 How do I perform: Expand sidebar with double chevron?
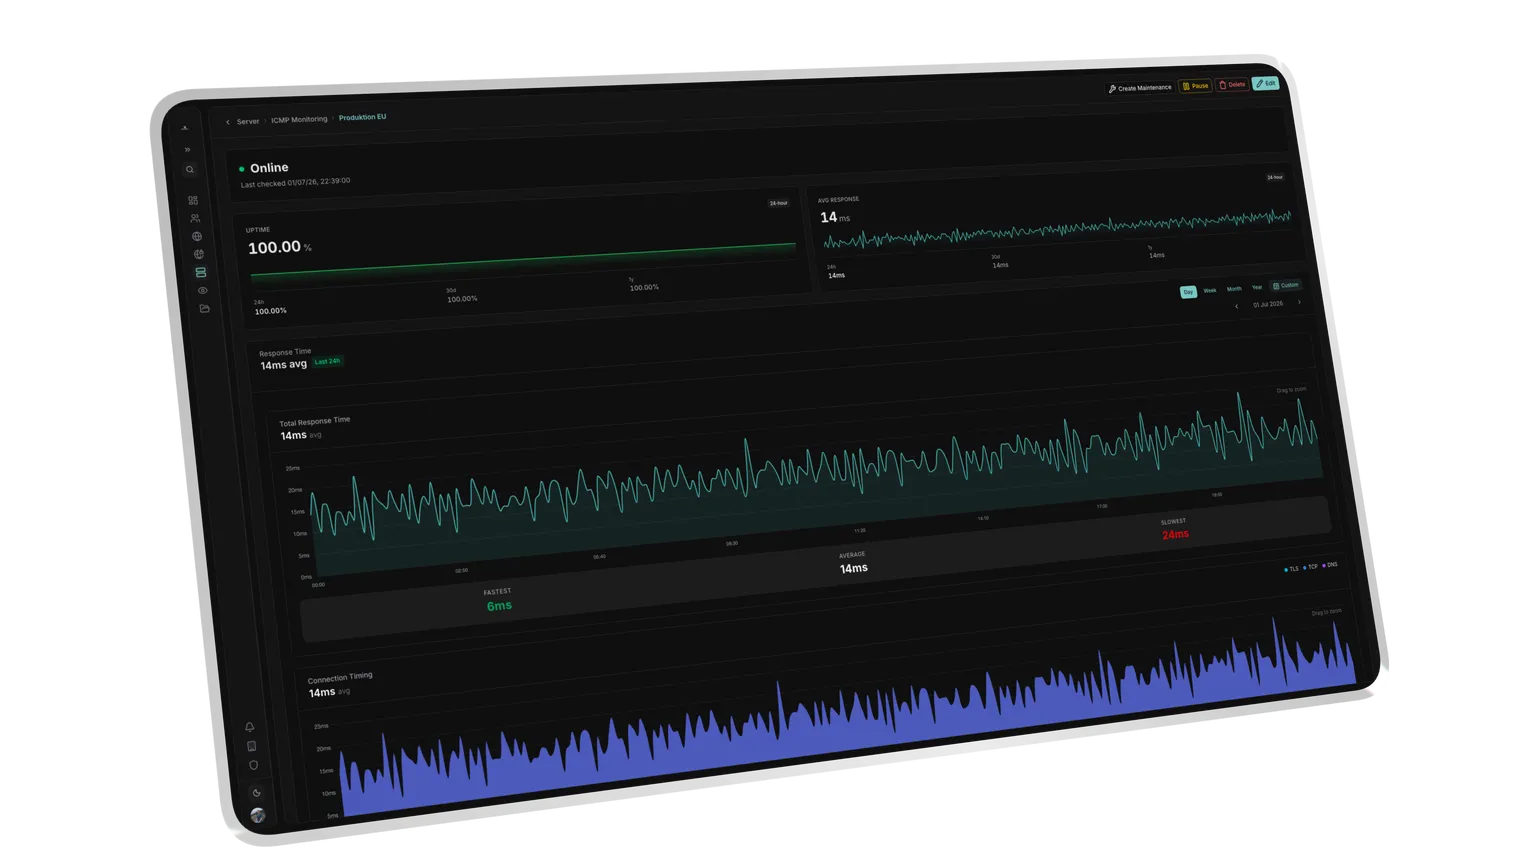(x=187, y=149)
